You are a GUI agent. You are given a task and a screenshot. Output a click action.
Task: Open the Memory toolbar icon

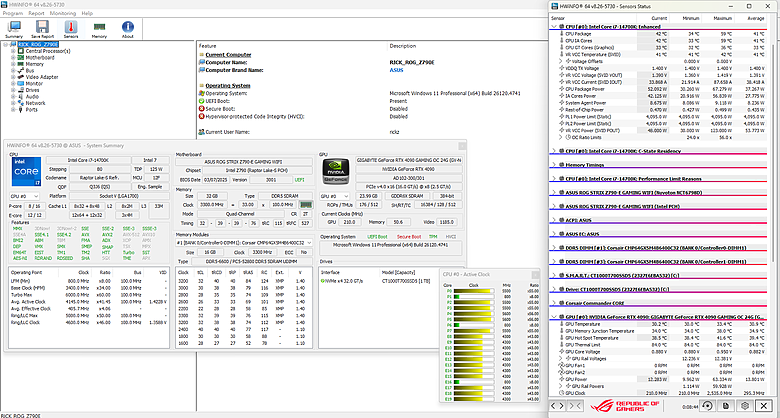click(x=99, y=29)
